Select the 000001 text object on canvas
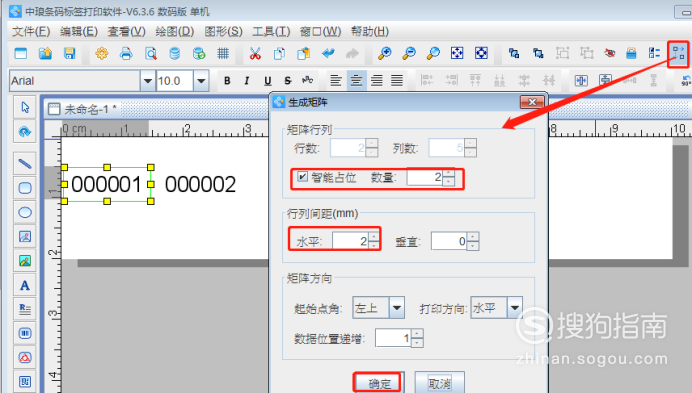692x393 pixels. [x=106, y=184]
